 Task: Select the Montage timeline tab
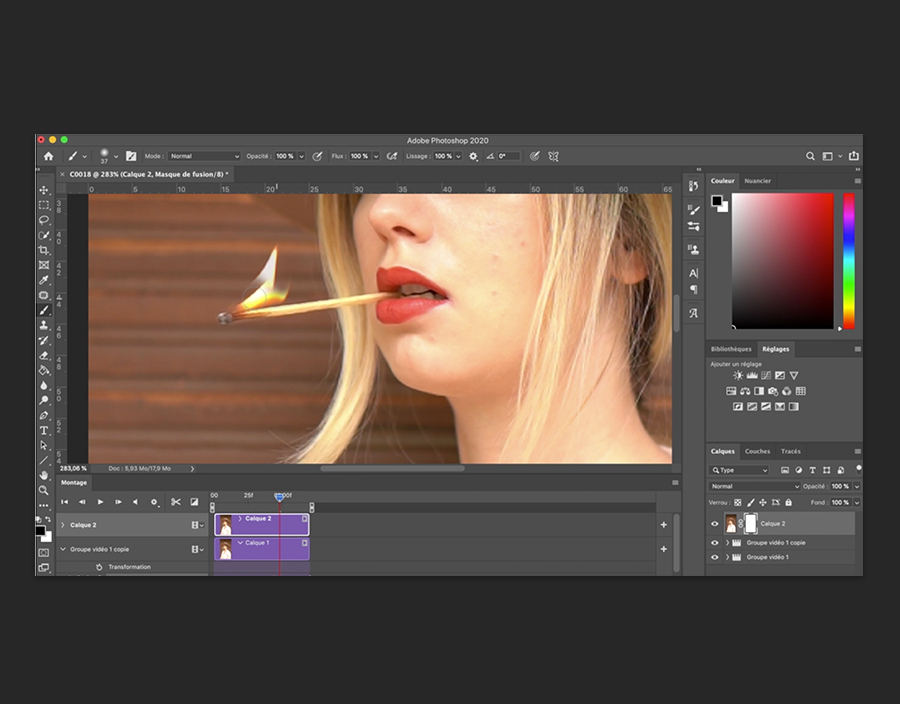point(74,483)
